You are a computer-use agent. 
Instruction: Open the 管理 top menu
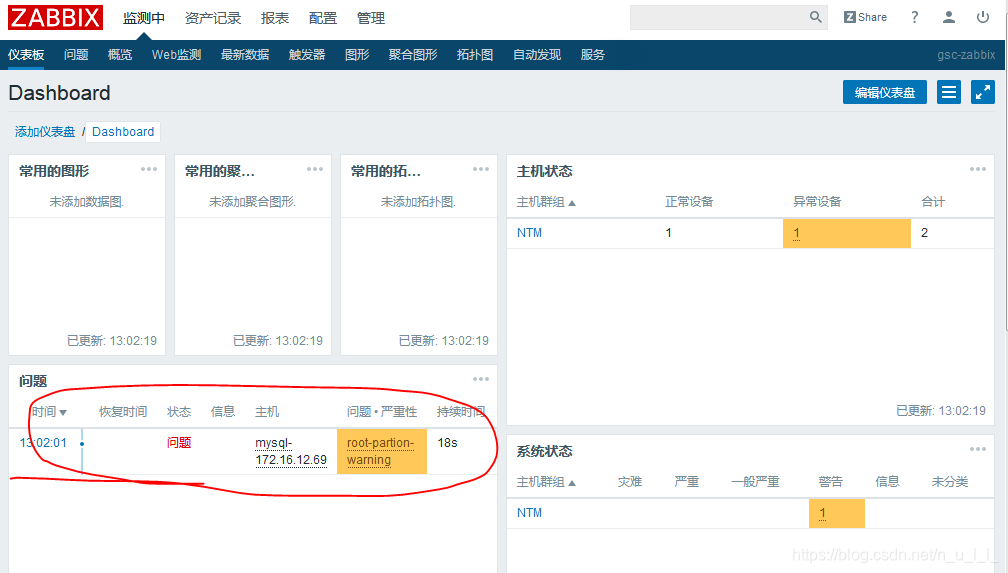371,19
